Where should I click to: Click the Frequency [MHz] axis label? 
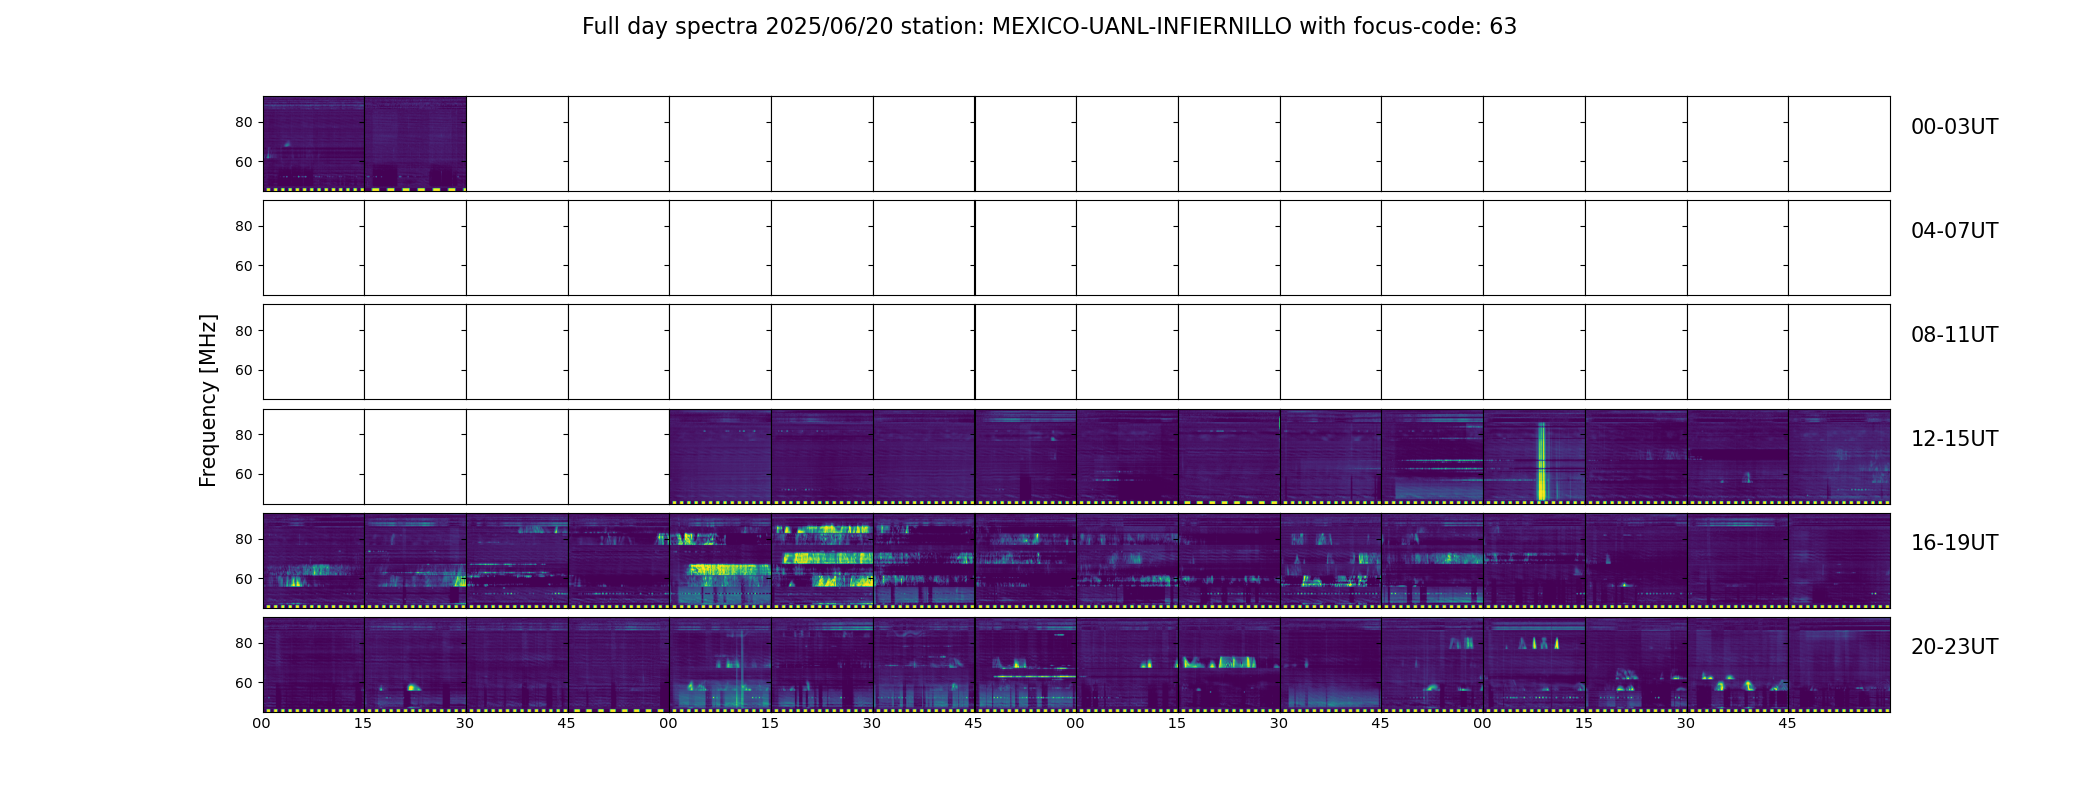pos(208,401)
